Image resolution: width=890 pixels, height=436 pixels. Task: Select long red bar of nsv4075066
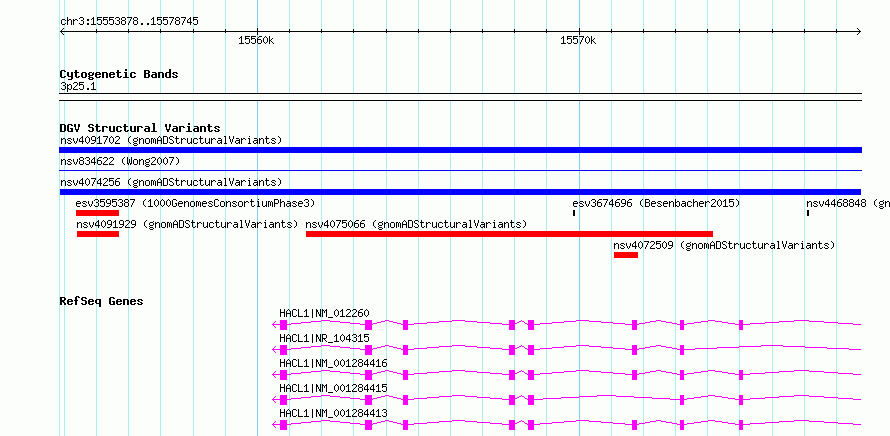click(x=509, y=234)
